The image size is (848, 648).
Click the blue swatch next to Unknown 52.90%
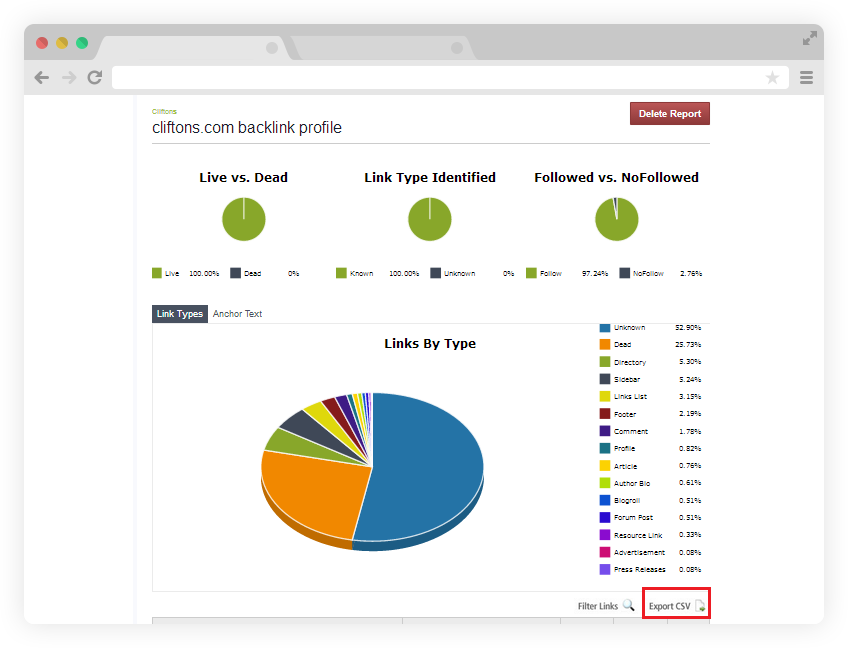click(x=605, y=327)
